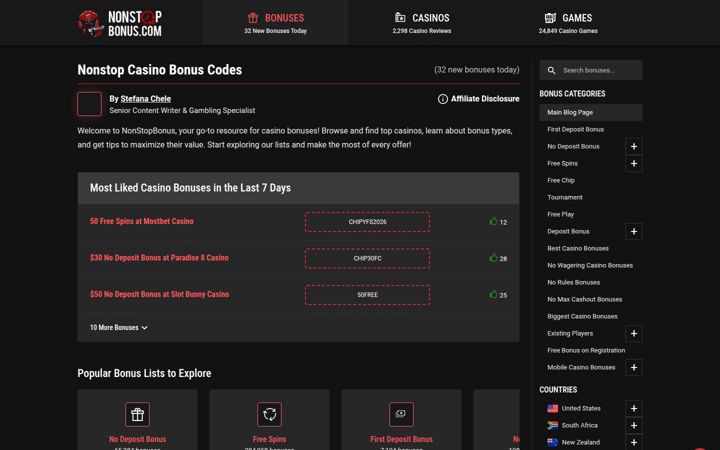Click the No Deposit Bonus gift card icon

pos(137,414)
